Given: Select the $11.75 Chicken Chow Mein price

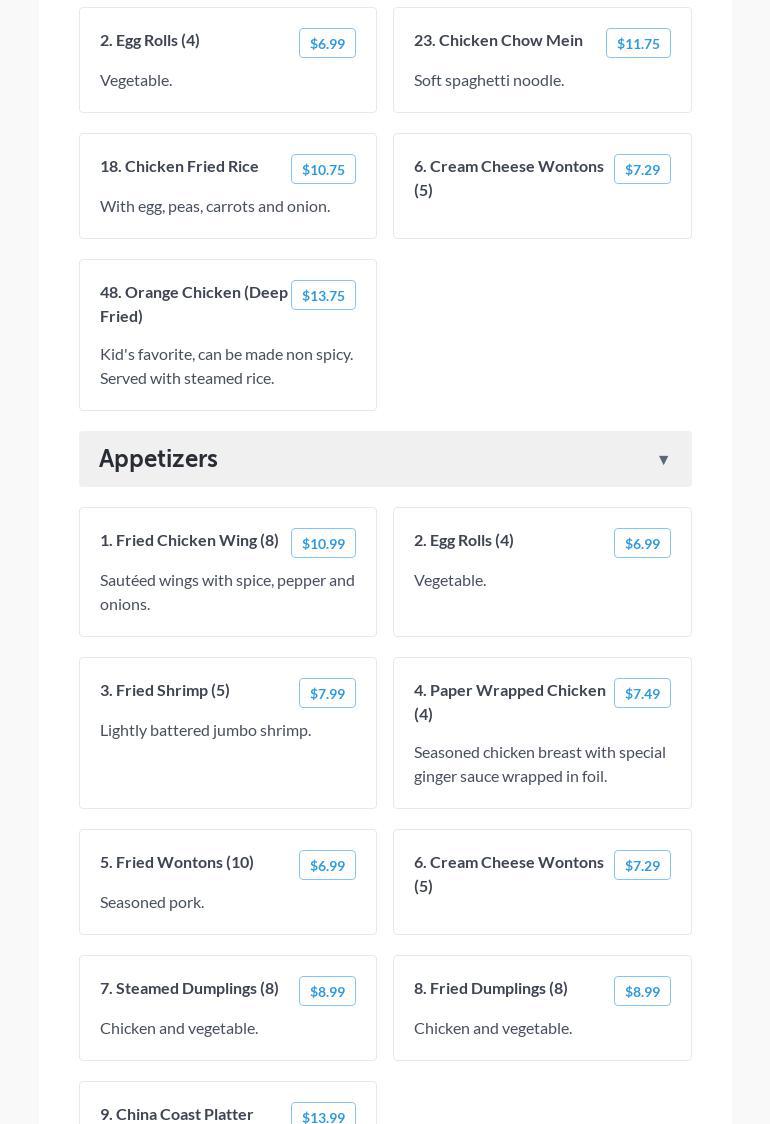Looking at the screenshot, I should click(x=638, y=43).
